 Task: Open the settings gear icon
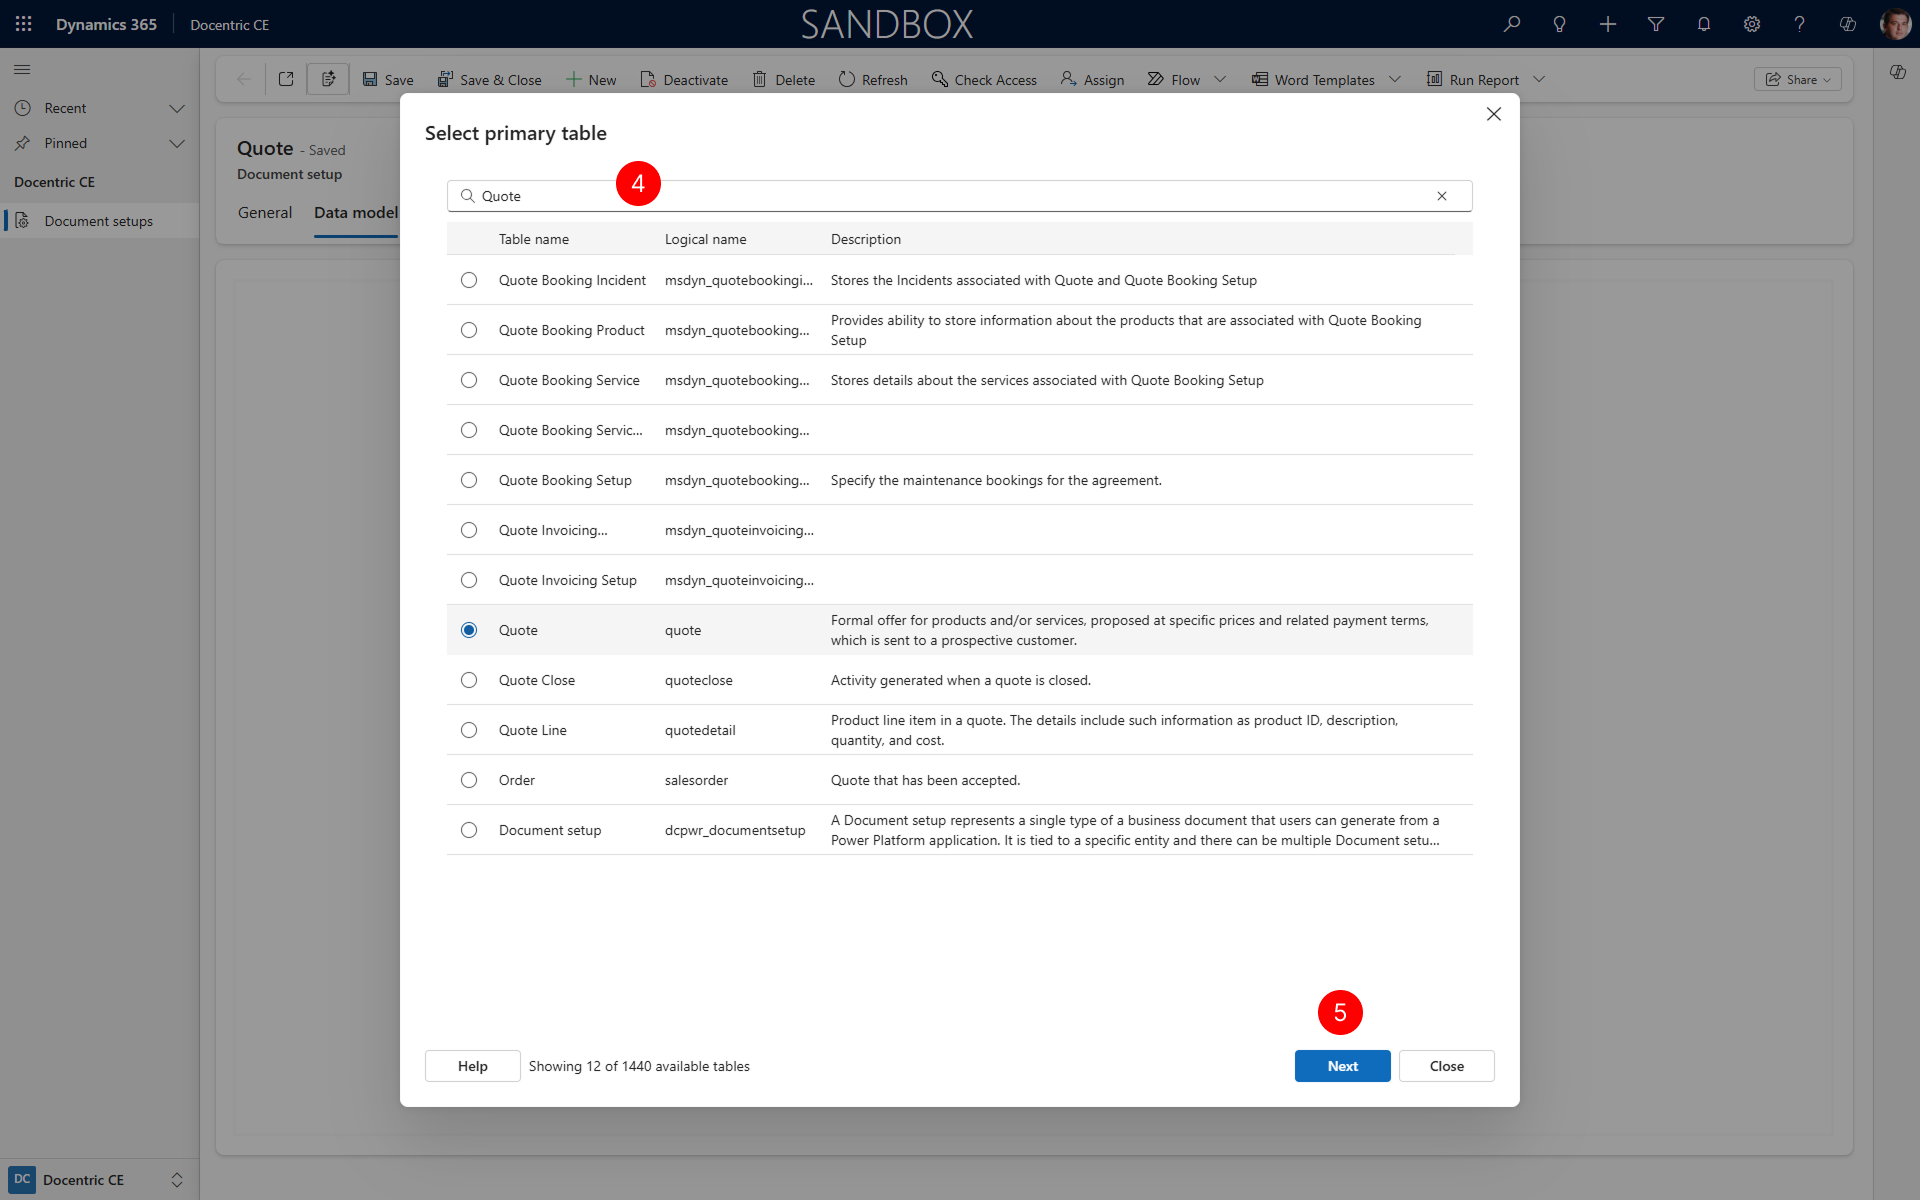pos(1752,24)
